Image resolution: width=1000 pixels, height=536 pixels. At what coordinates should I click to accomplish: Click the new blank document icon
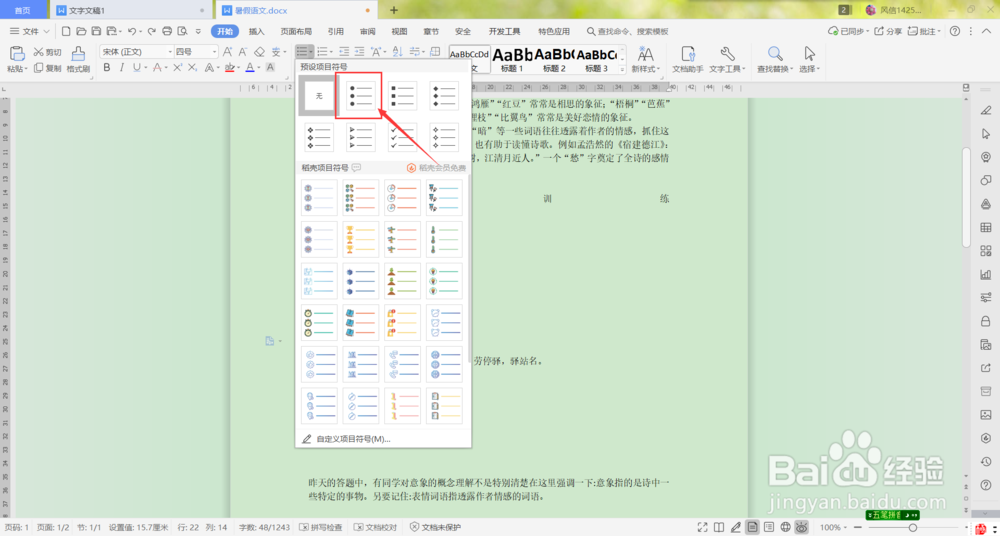[x=66, y=31]
